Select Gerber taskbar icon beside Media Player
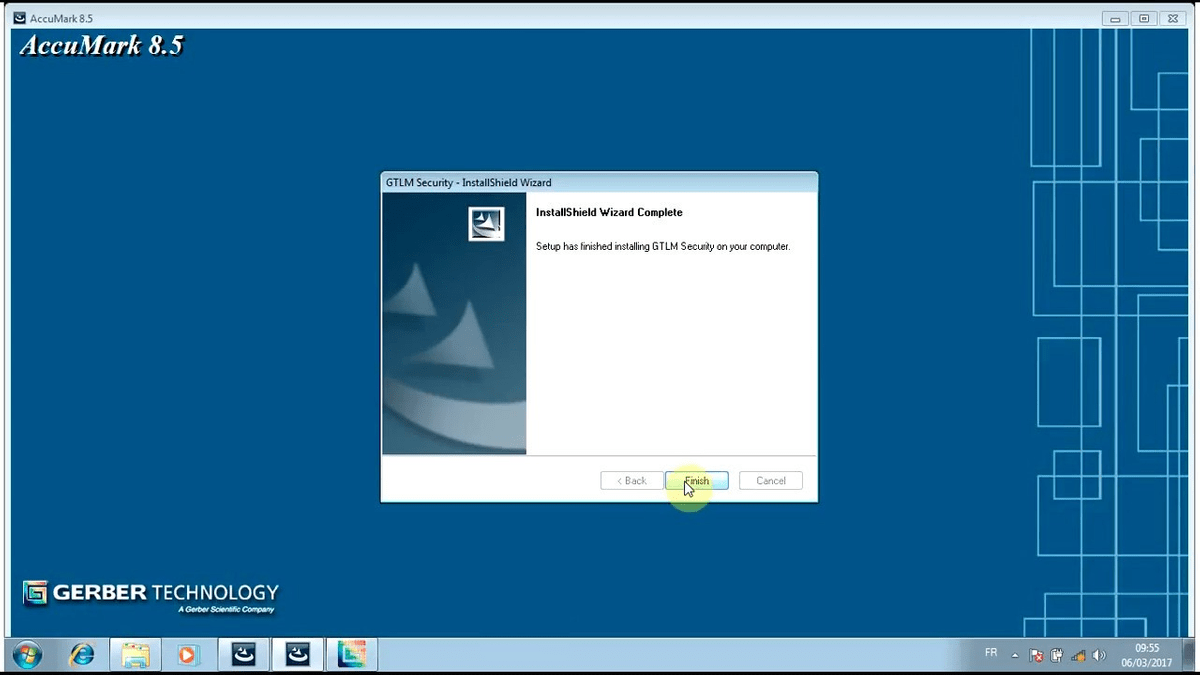 (244, 654)
